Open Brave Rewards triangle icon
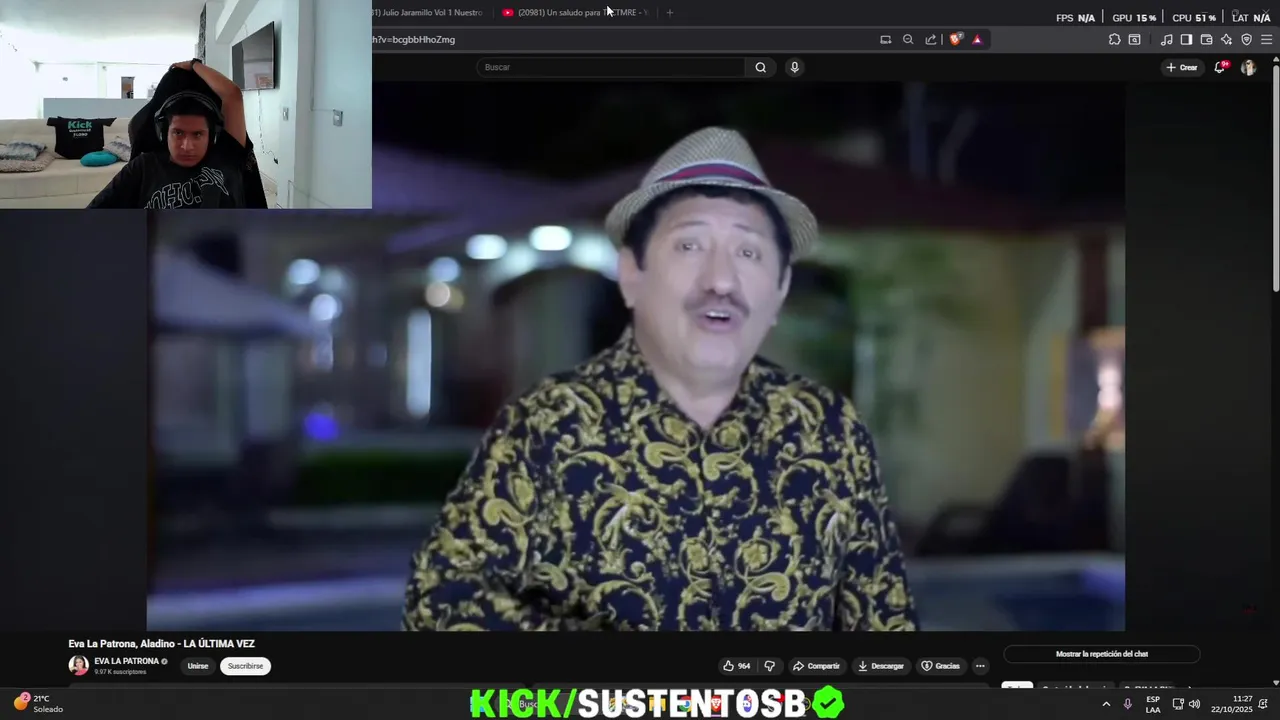 tap(977, 40)
